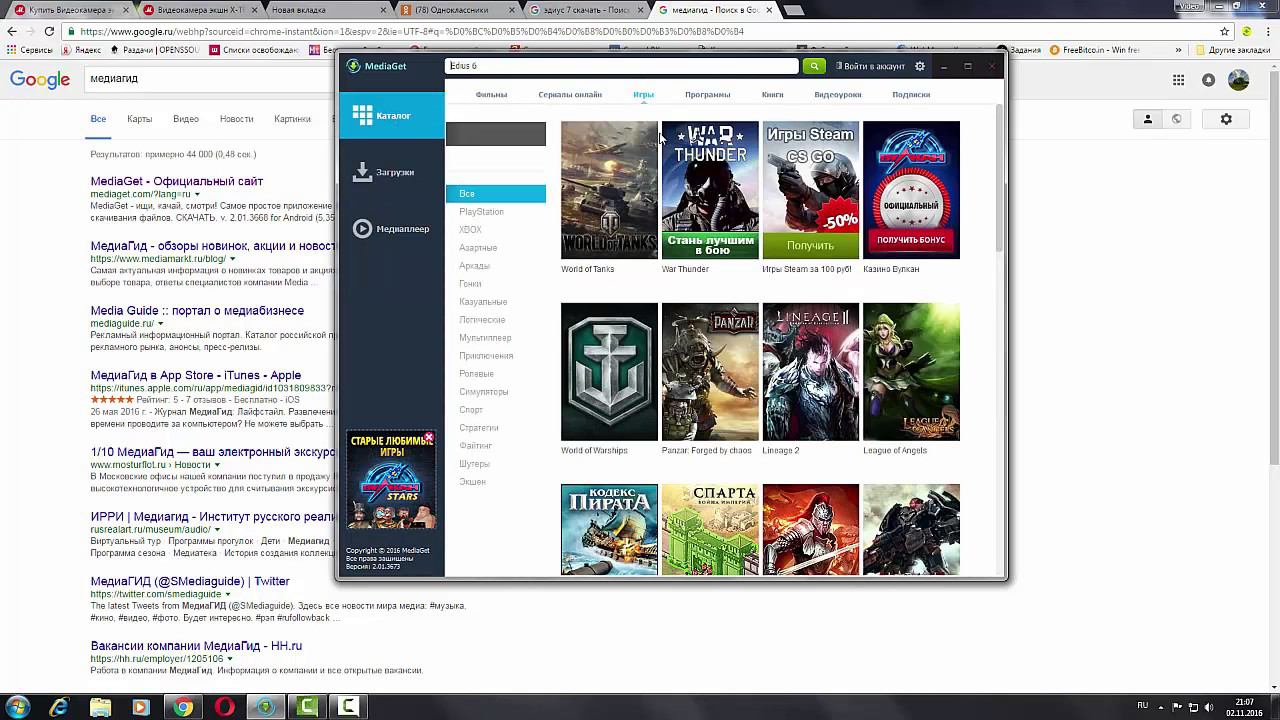Open Google search settings gear
This screenshot has width=1280, height=720.
pyautogui.click(x=1226, y=119)
